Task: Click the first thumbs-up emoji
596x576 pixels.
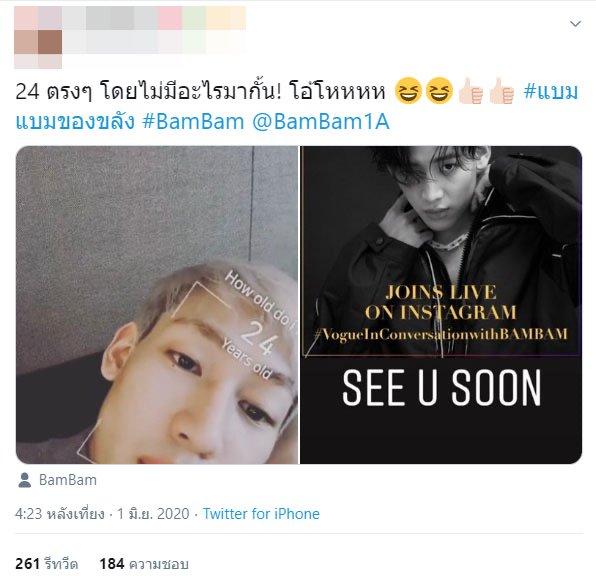Action: click(x=471, y=91)
